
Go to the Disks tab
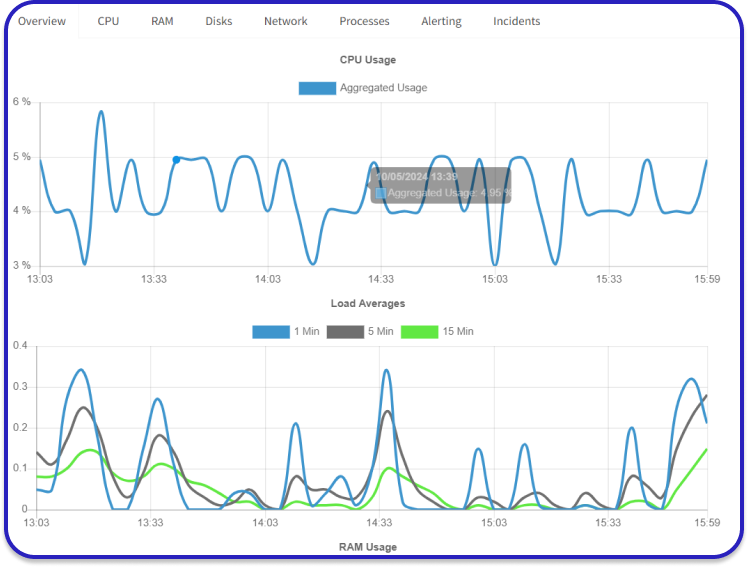click(219, 21)
